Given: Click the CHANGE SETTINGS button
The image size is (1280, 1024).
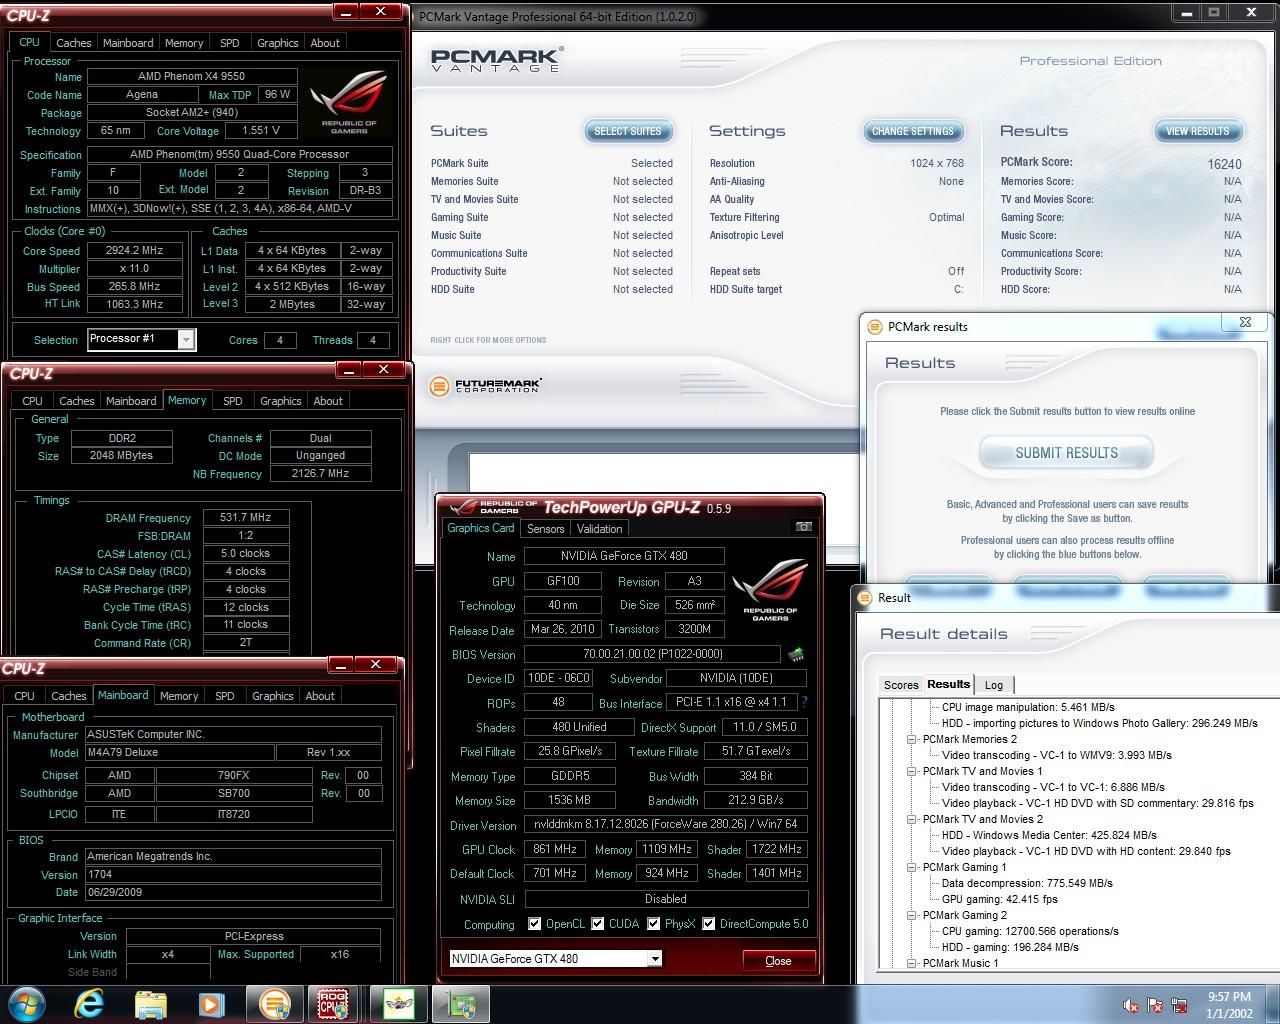Looking at the screenshot, I should coord(913,131).
